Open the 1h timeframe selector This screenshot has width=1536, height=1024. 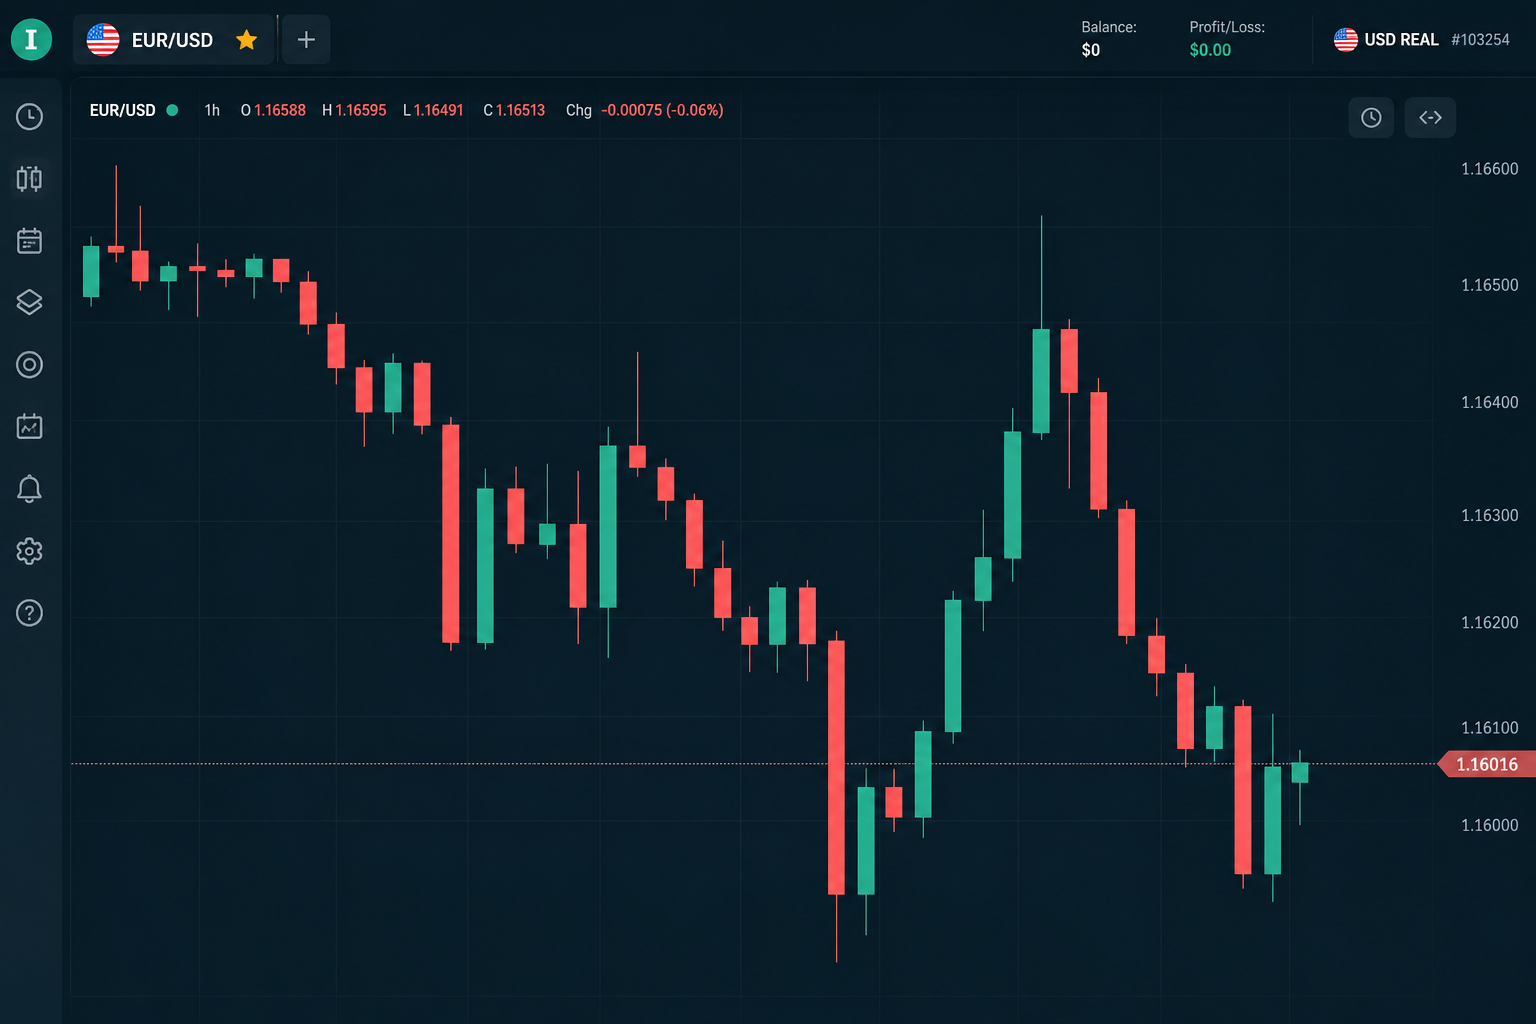click(x=212, y=110)
